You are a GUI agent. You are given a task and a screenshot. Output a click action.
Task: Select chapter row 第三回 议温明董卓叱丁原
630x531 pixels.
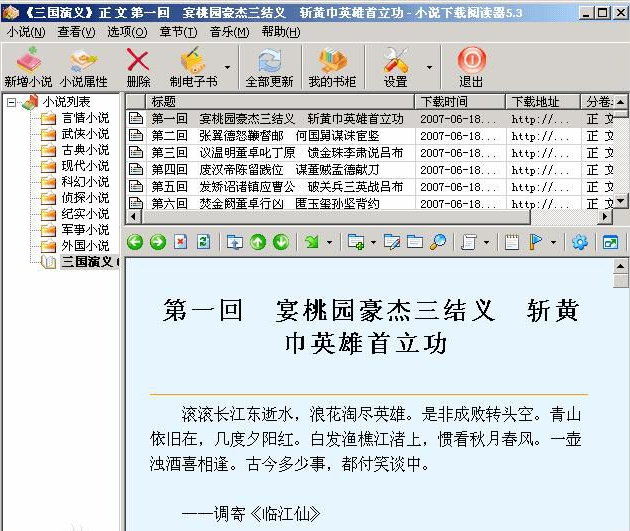370,153
